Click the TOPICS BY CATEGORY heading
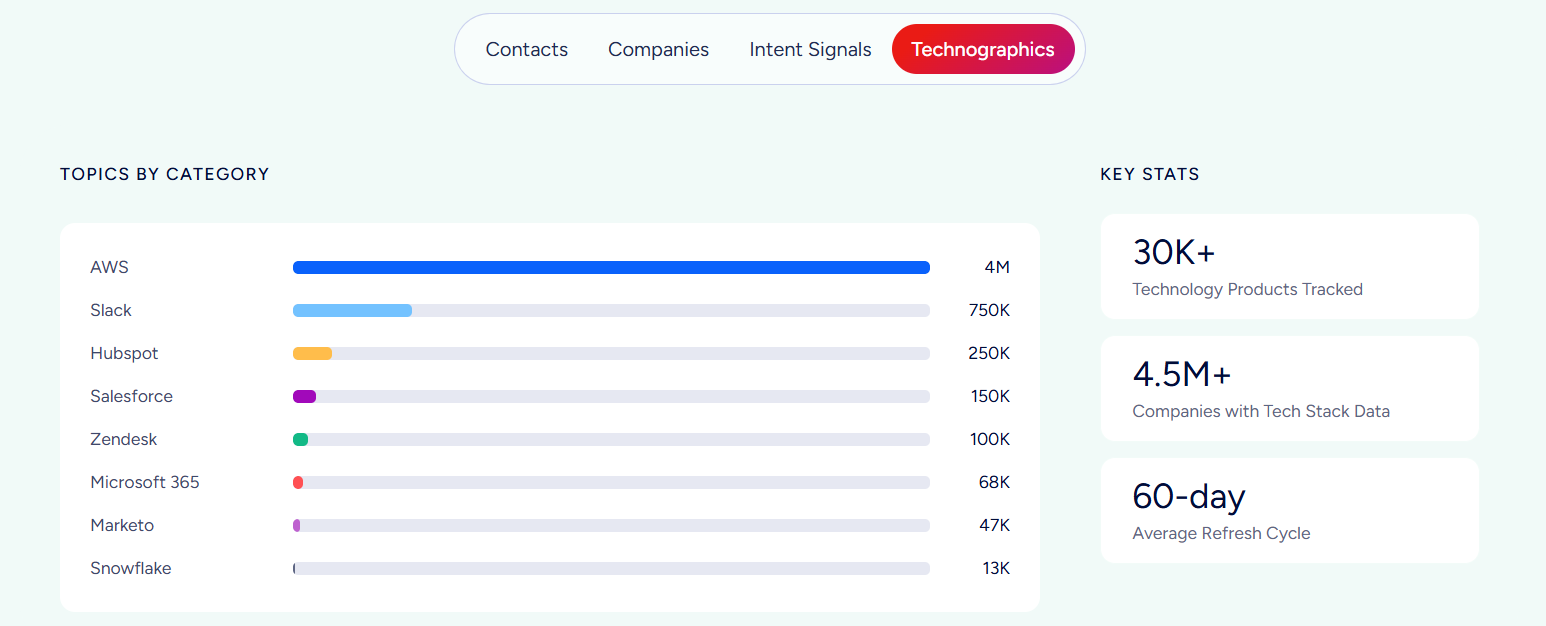Image resolution: width=1546 pixels, height=626 pixels. click(165, 174)
